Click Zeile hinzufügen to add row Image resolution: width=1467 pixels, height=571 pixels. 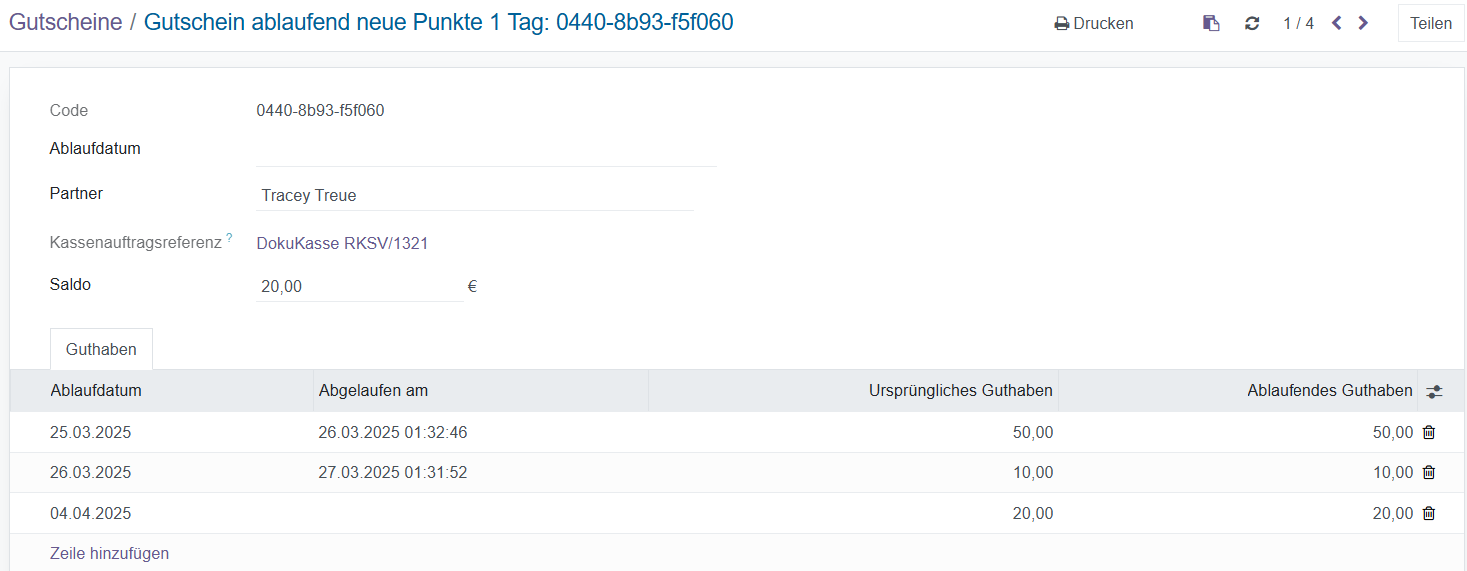tap(109, 553)
